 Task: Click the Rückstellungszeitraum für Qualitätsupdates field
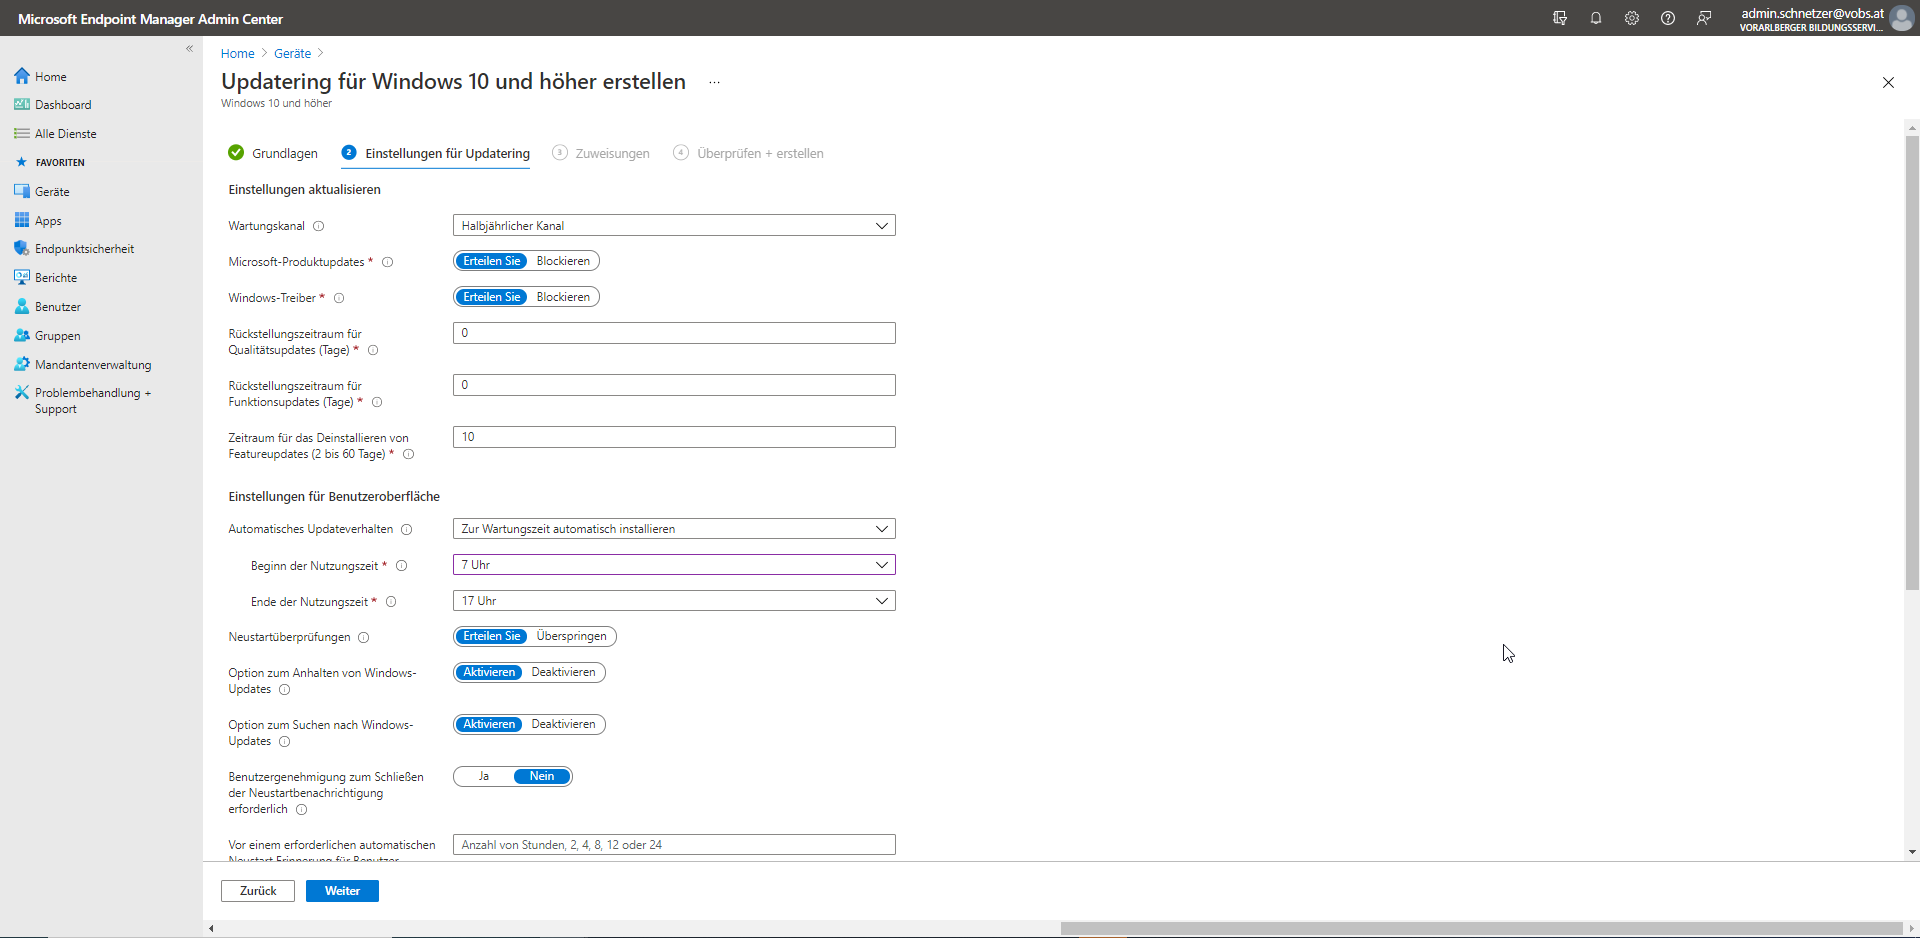(x=674, y=333)
